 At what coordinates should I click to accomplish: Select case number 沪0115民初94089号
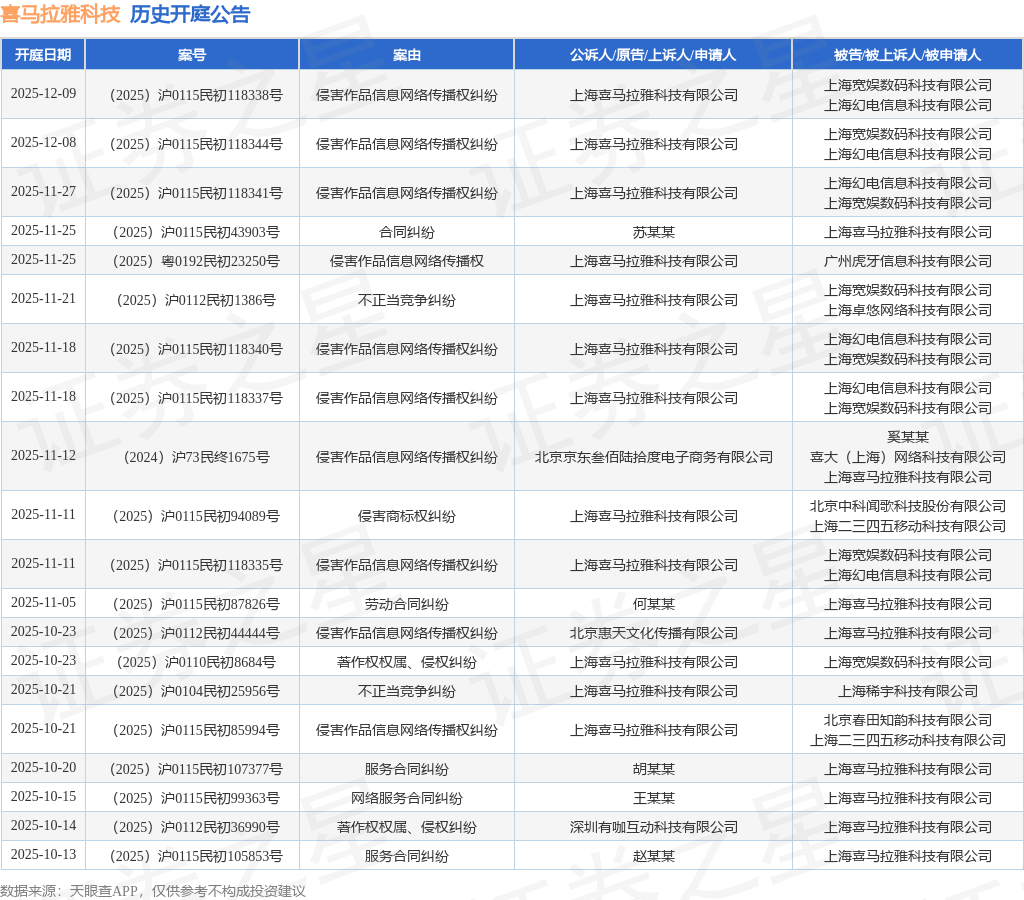click(196, 516)
